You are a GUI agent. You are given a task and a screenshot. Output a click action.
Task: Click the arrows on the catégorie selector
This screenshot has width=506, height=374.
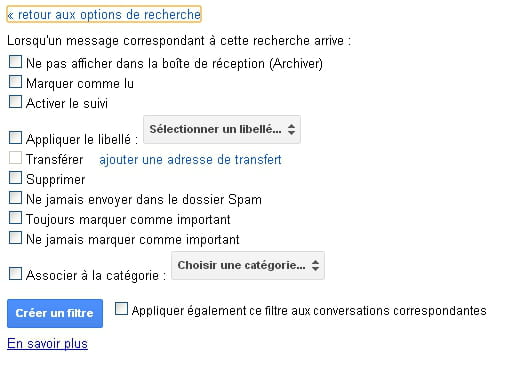tap(315, 265)
